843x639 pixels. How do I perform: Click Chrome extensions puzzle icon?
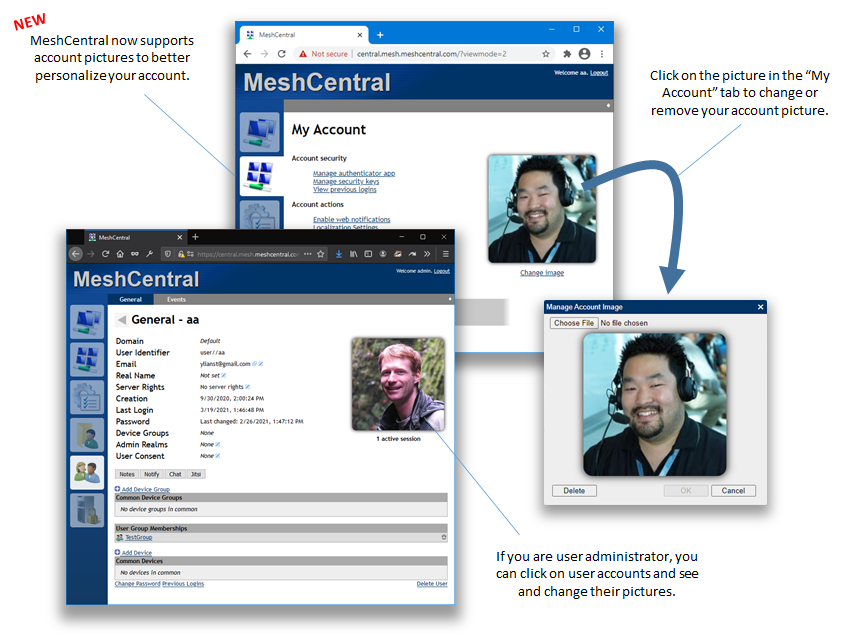pos(567,54)
